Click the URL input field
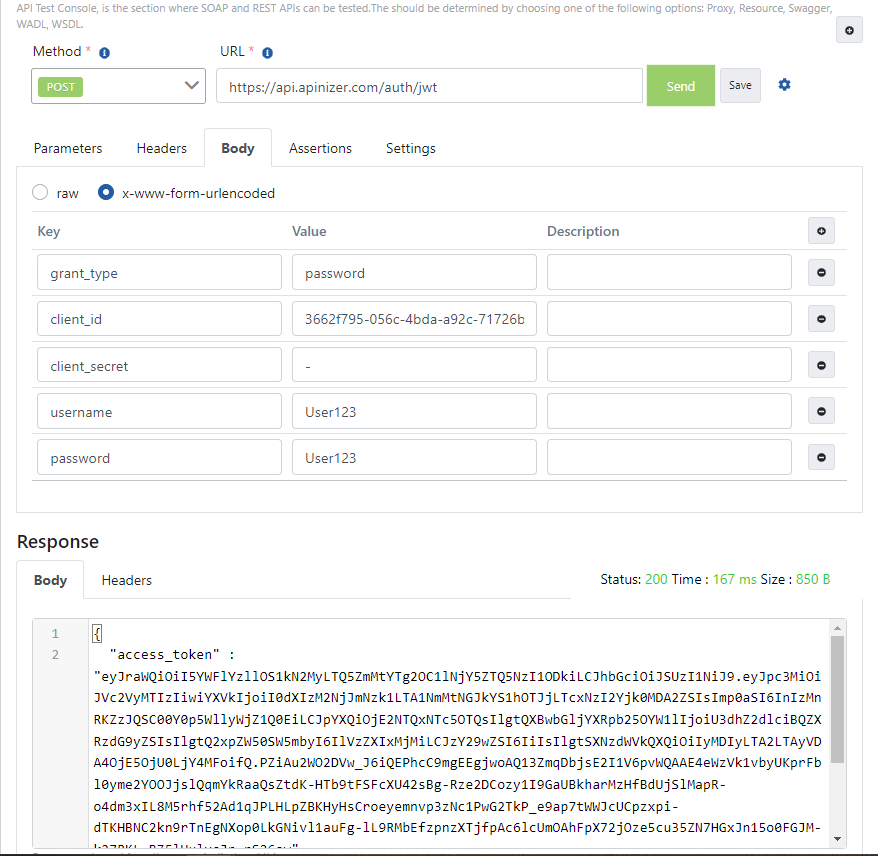The image size is (878, 856). click(x=428, y=85)
